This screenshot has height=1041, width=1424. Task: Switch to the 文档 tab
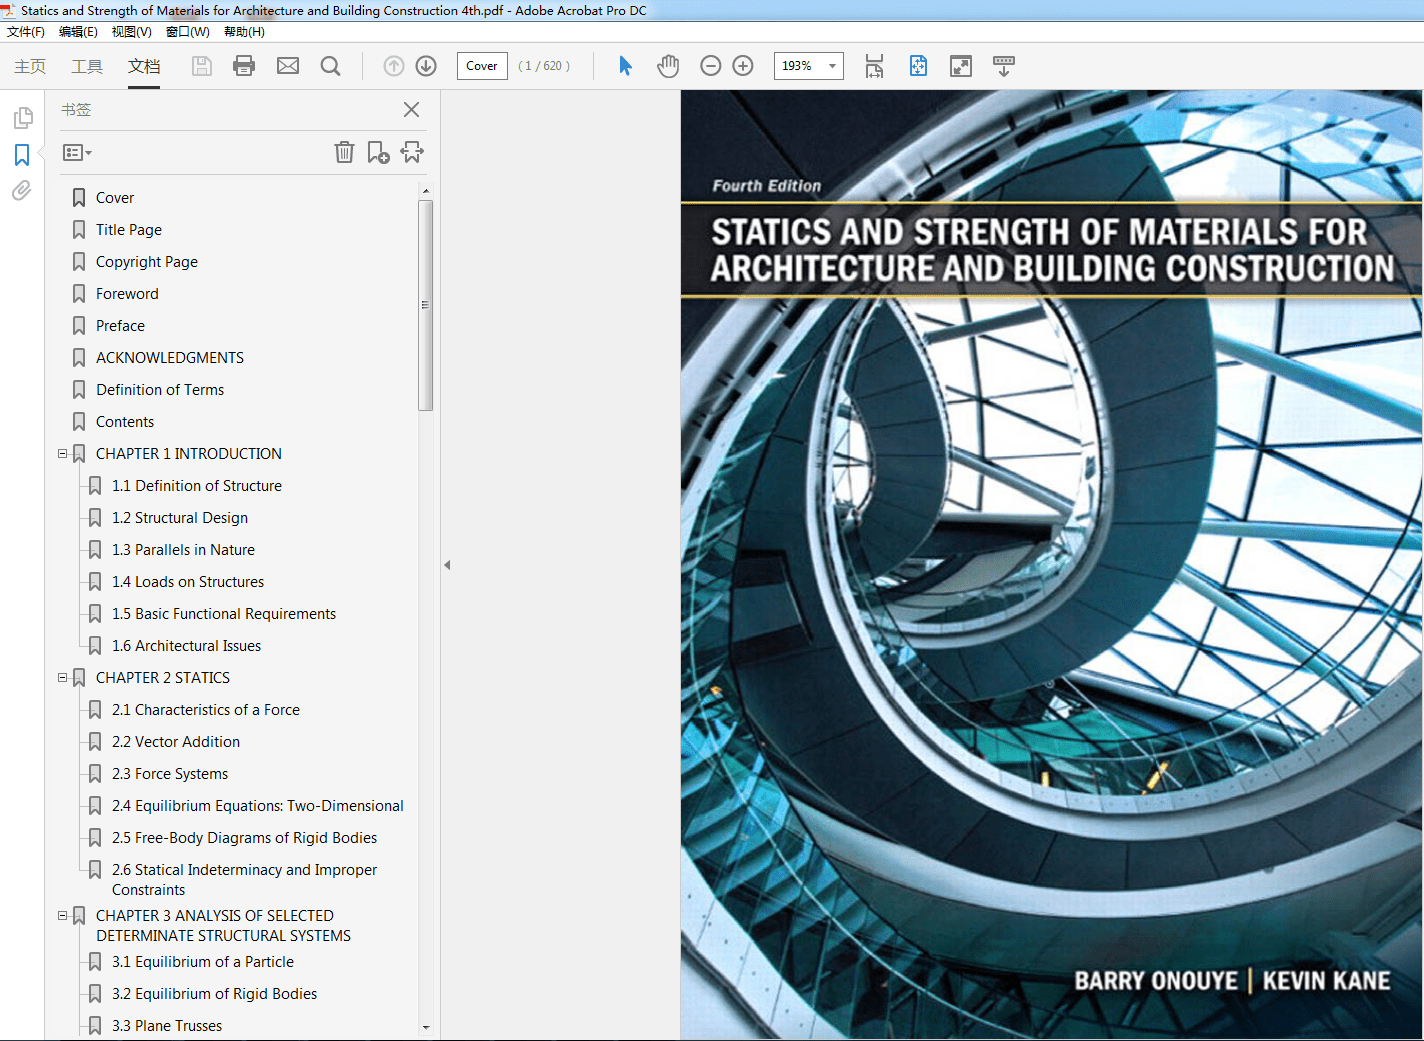[144, 66]
